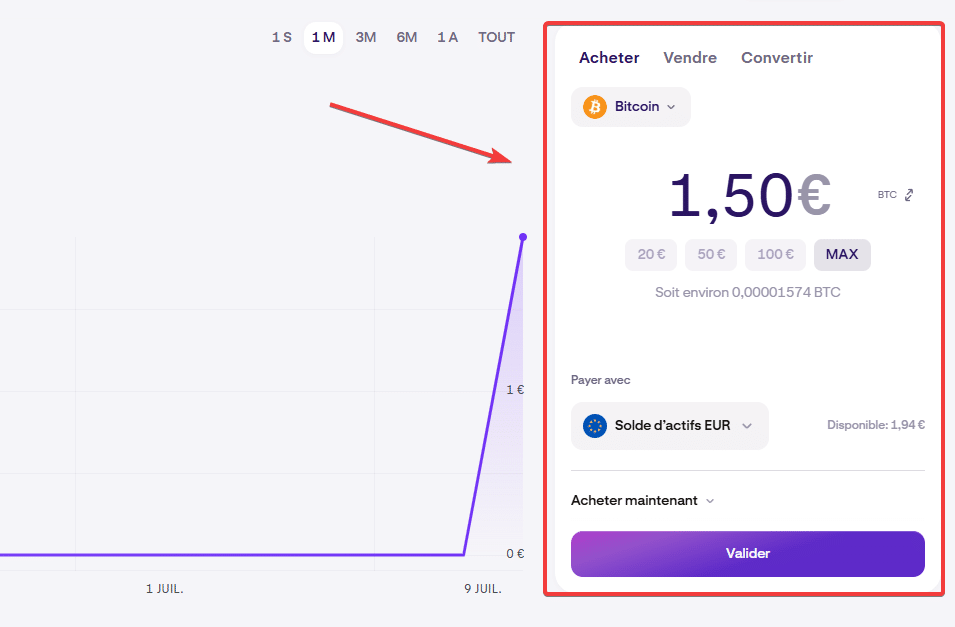Choose the 50 € preset amount

coord(711,255)
